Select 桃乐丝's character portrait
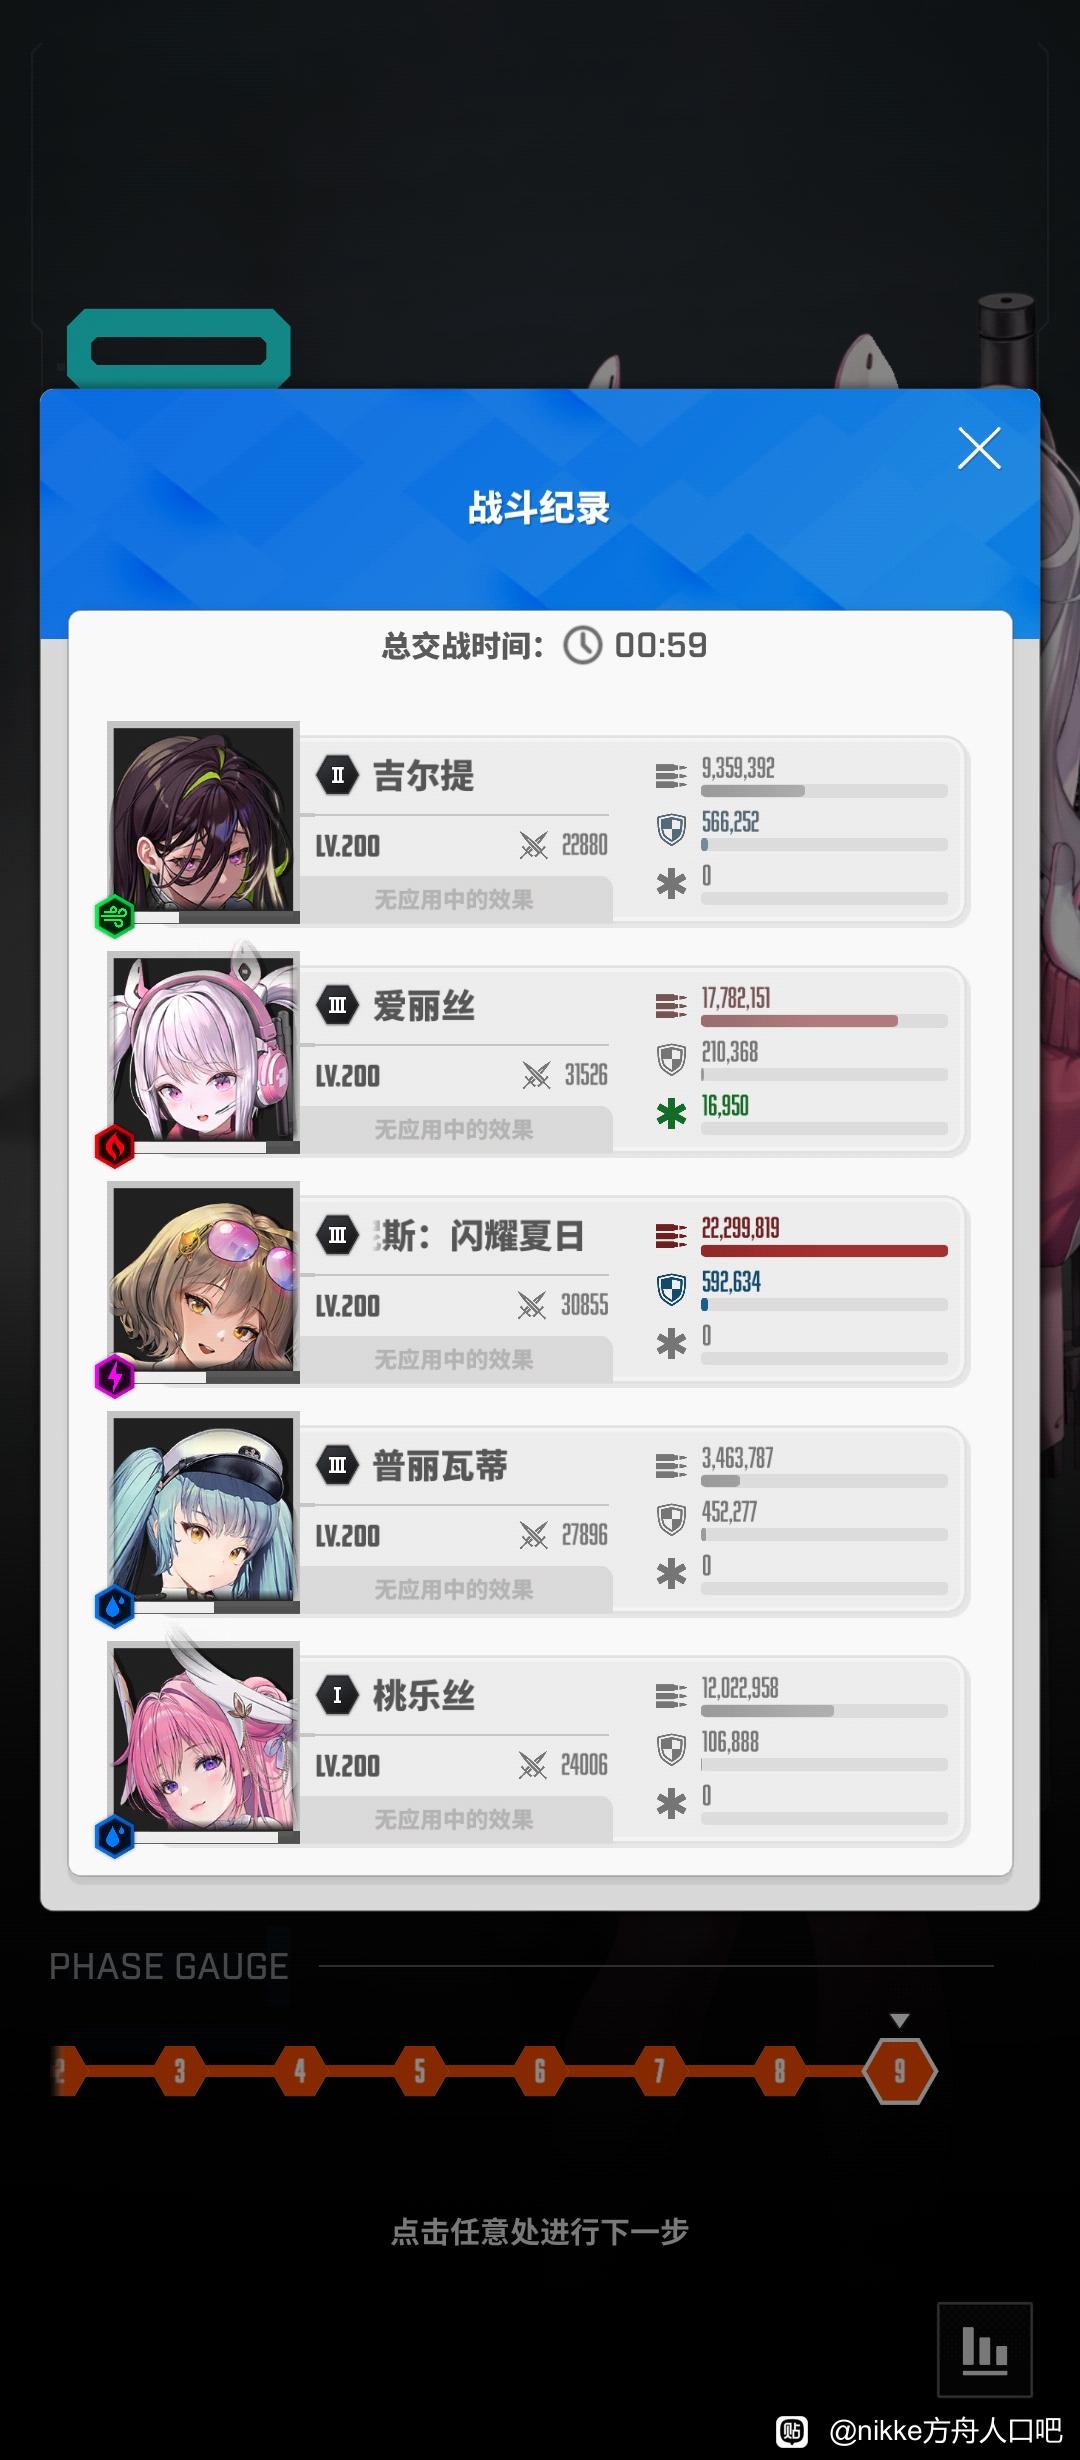 [x=203, y=1738]
